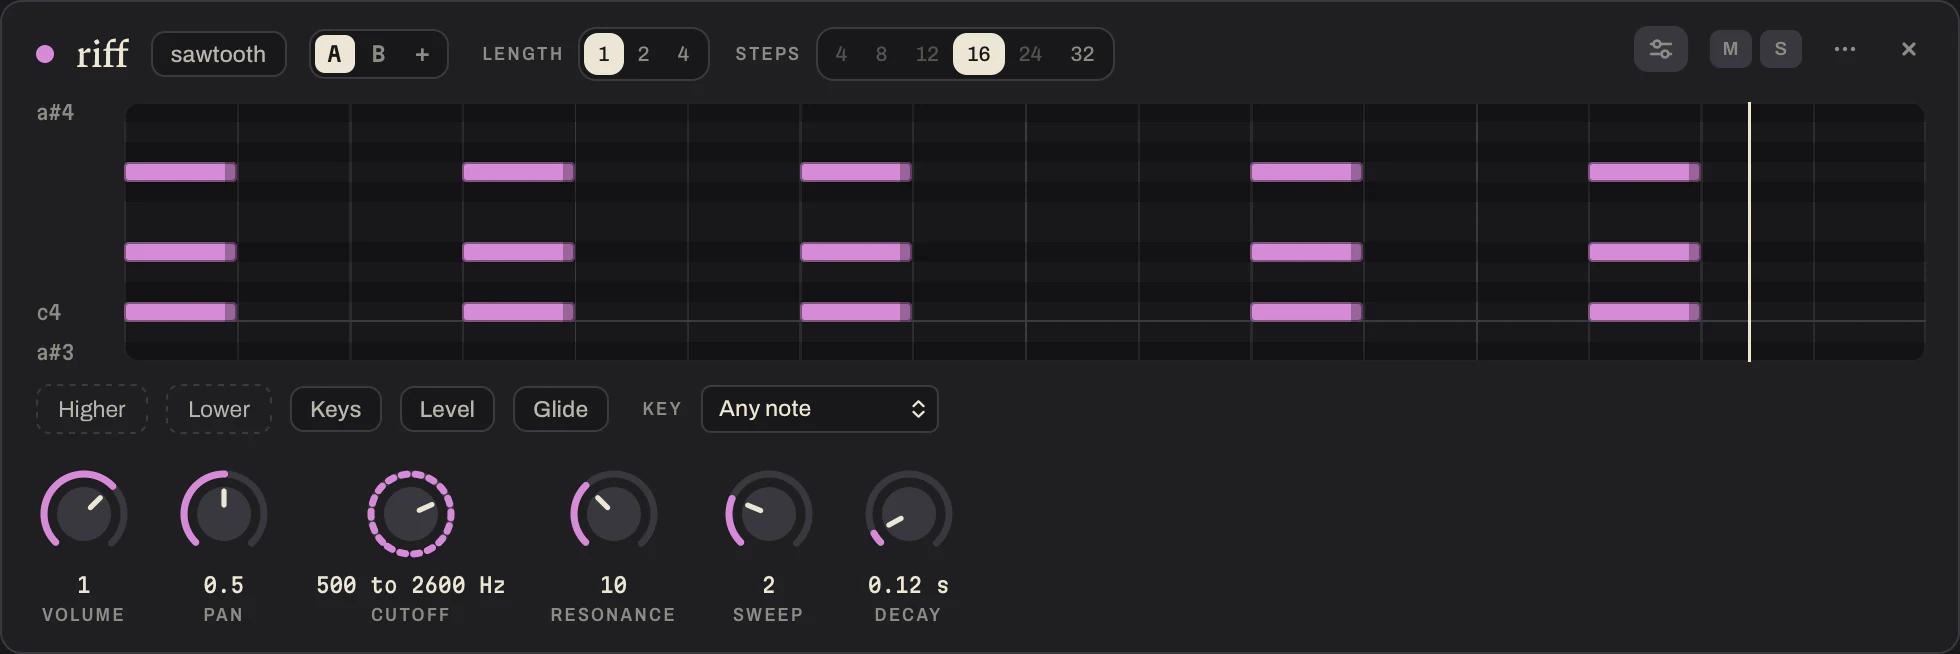This screenshot has height=654, width=1960.
Task: Click the resonance value 10
Action: pyautogui.click(x=613, y=585)
